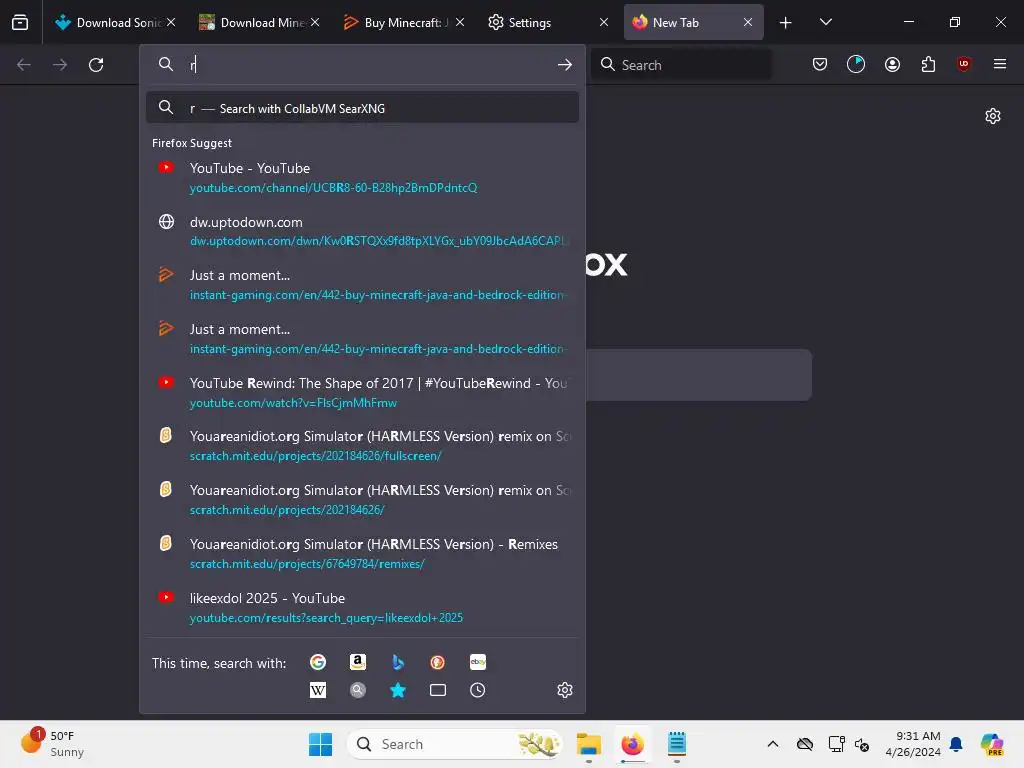Search open tabs using the tabs icon

click(438, 690)
